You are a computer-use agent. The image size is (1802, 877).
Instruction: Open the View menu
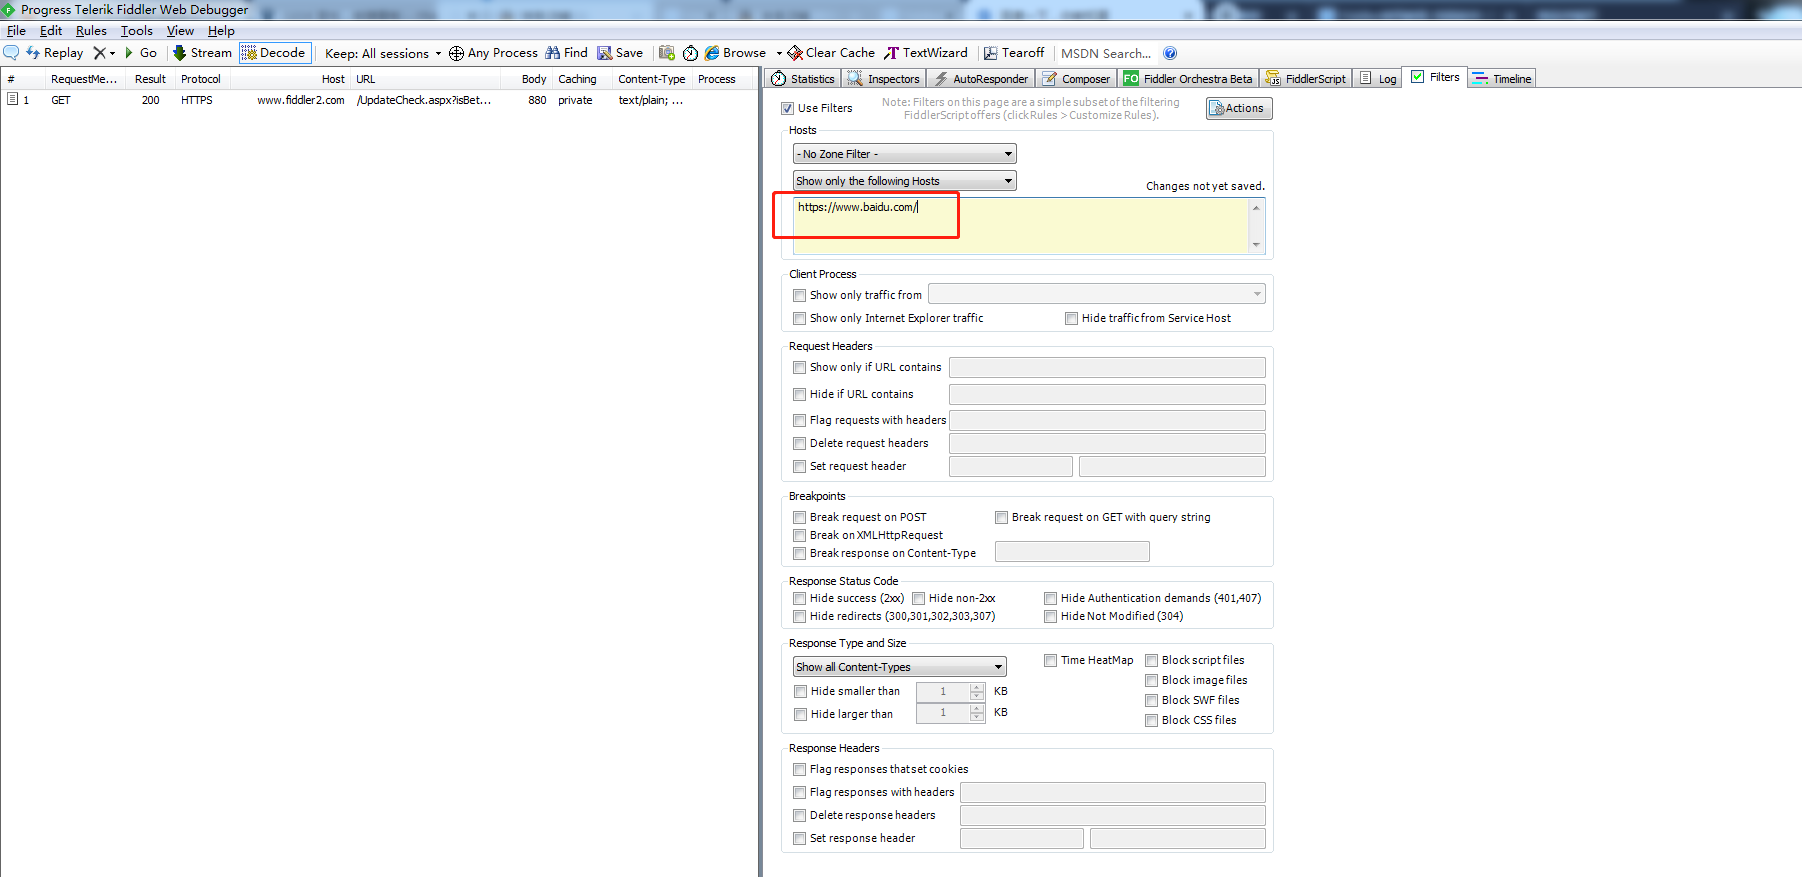(x=180, y=31)
